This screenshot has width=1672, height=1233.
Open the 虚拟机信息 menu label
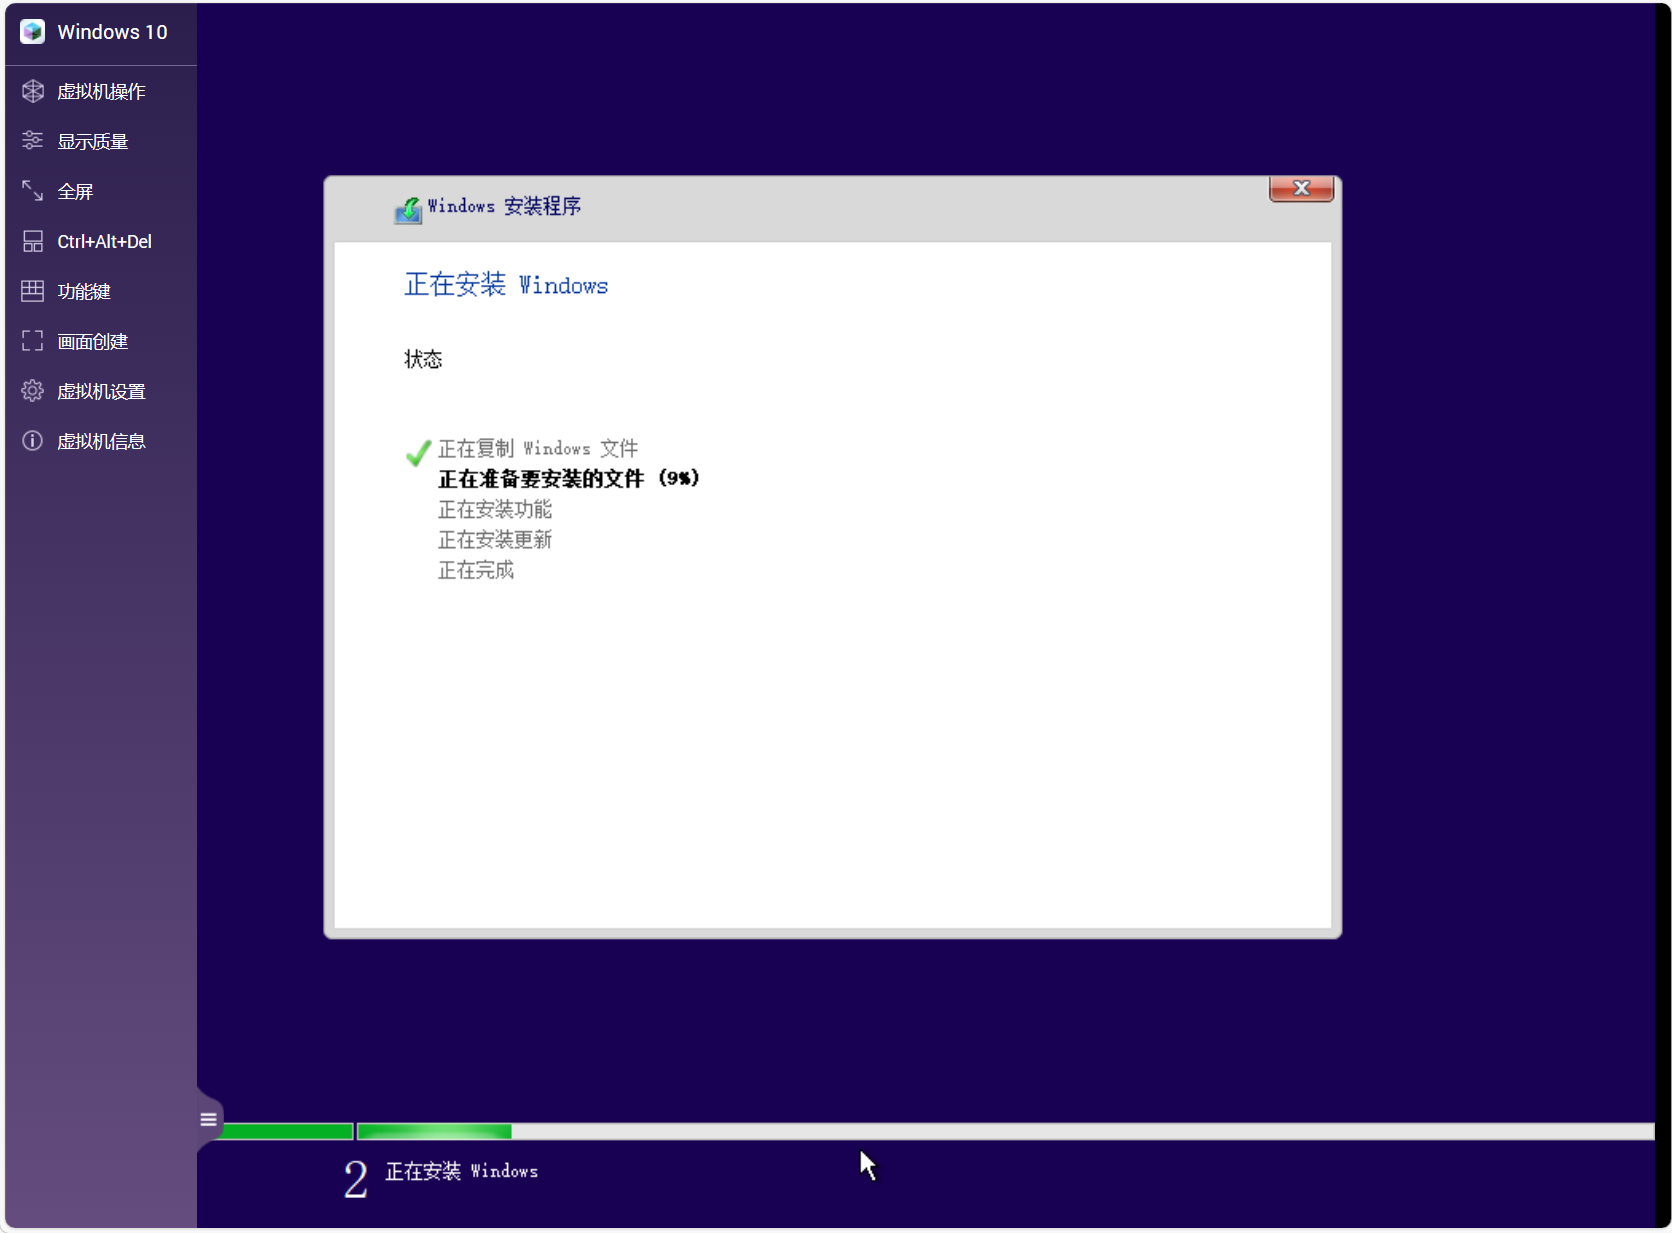(x=101, y=441)
